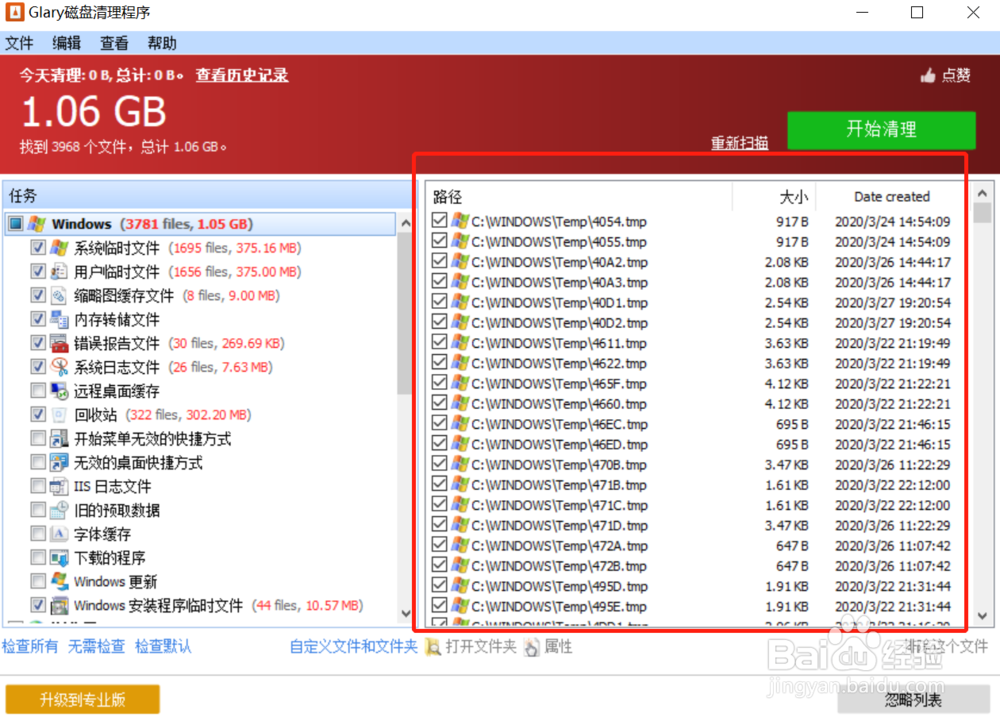Viewport: 1000px width, 721px height.
Task: Click task list scroll up arrow
Action: coord(406,224)
